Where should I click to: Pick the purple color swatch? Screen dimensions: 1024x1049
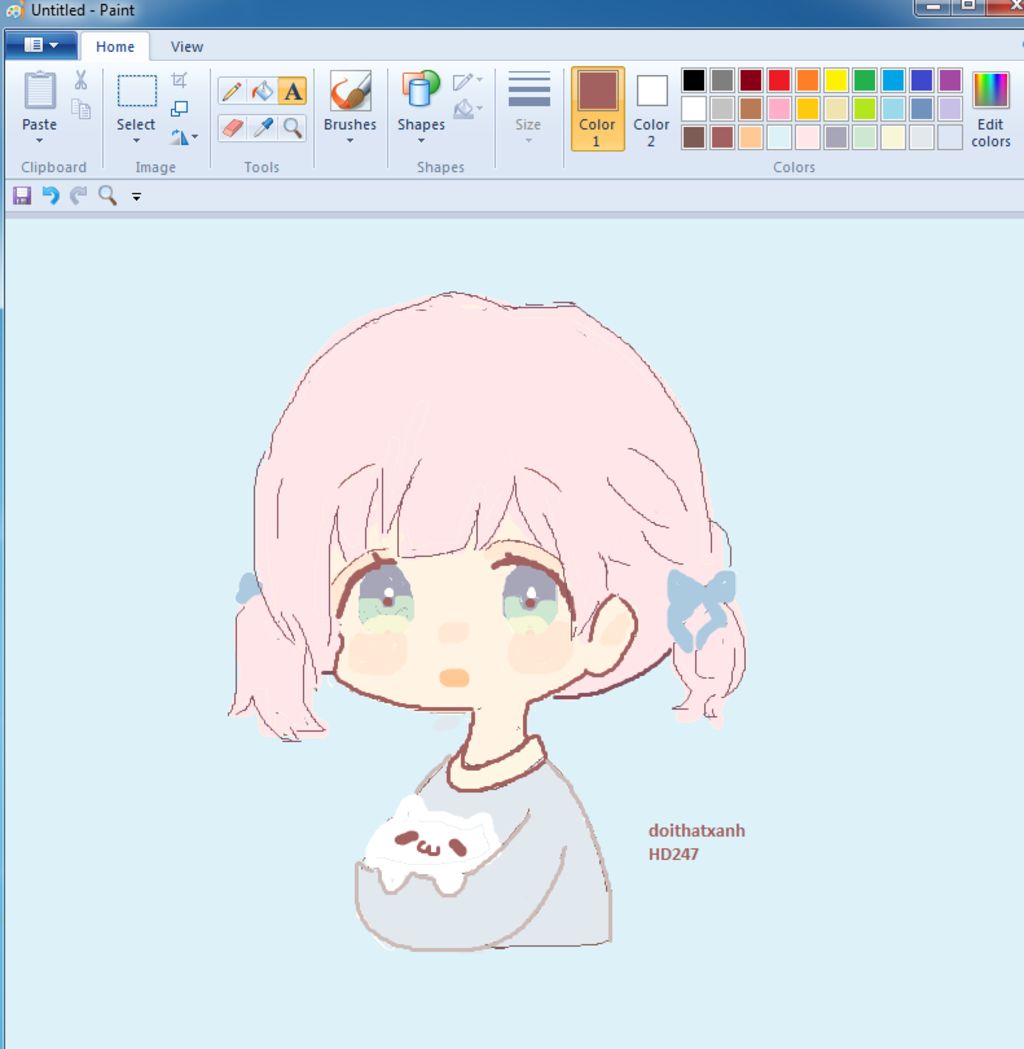click(x=950, y=80)
